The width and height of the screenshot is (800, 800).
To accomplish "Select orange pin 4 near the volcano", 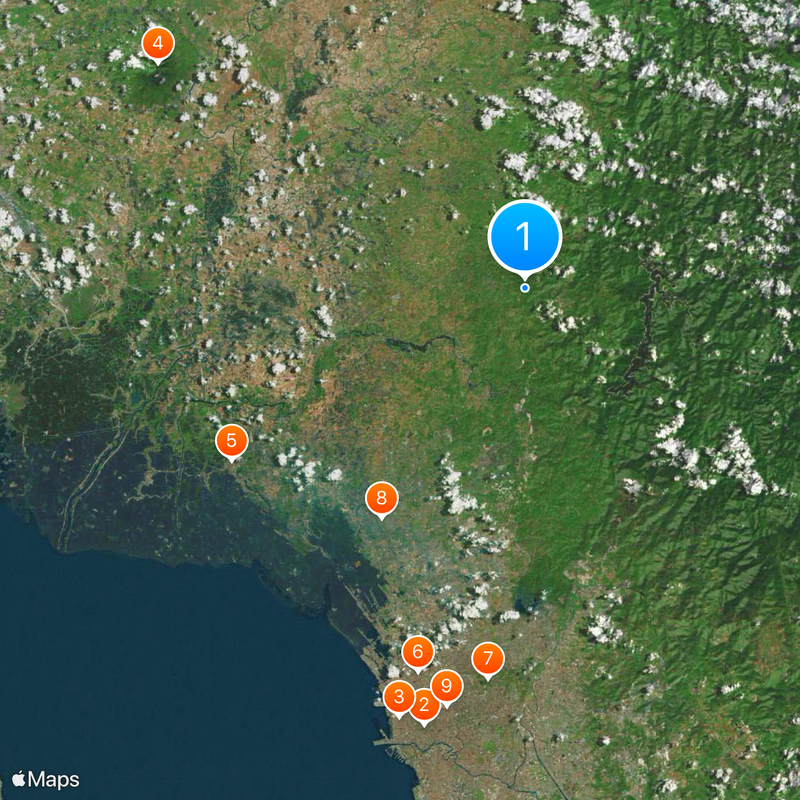I will [158, 43].
